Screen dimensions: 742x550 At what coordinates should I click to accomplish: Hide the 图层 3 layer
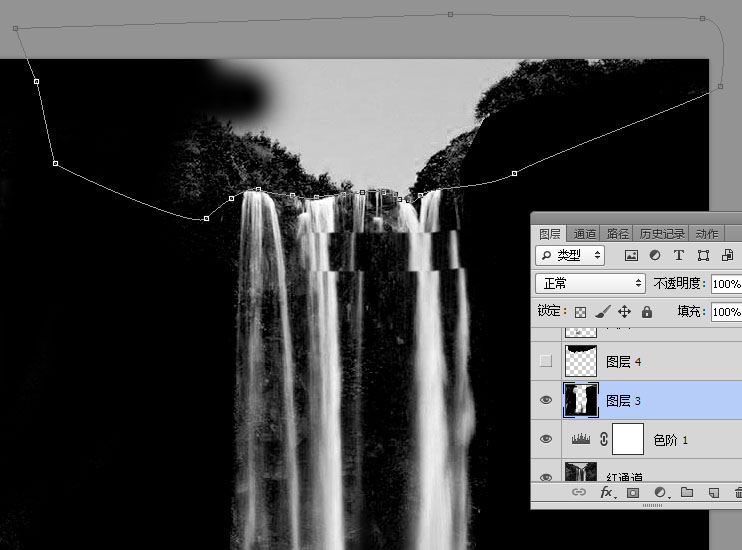(546, 400)
